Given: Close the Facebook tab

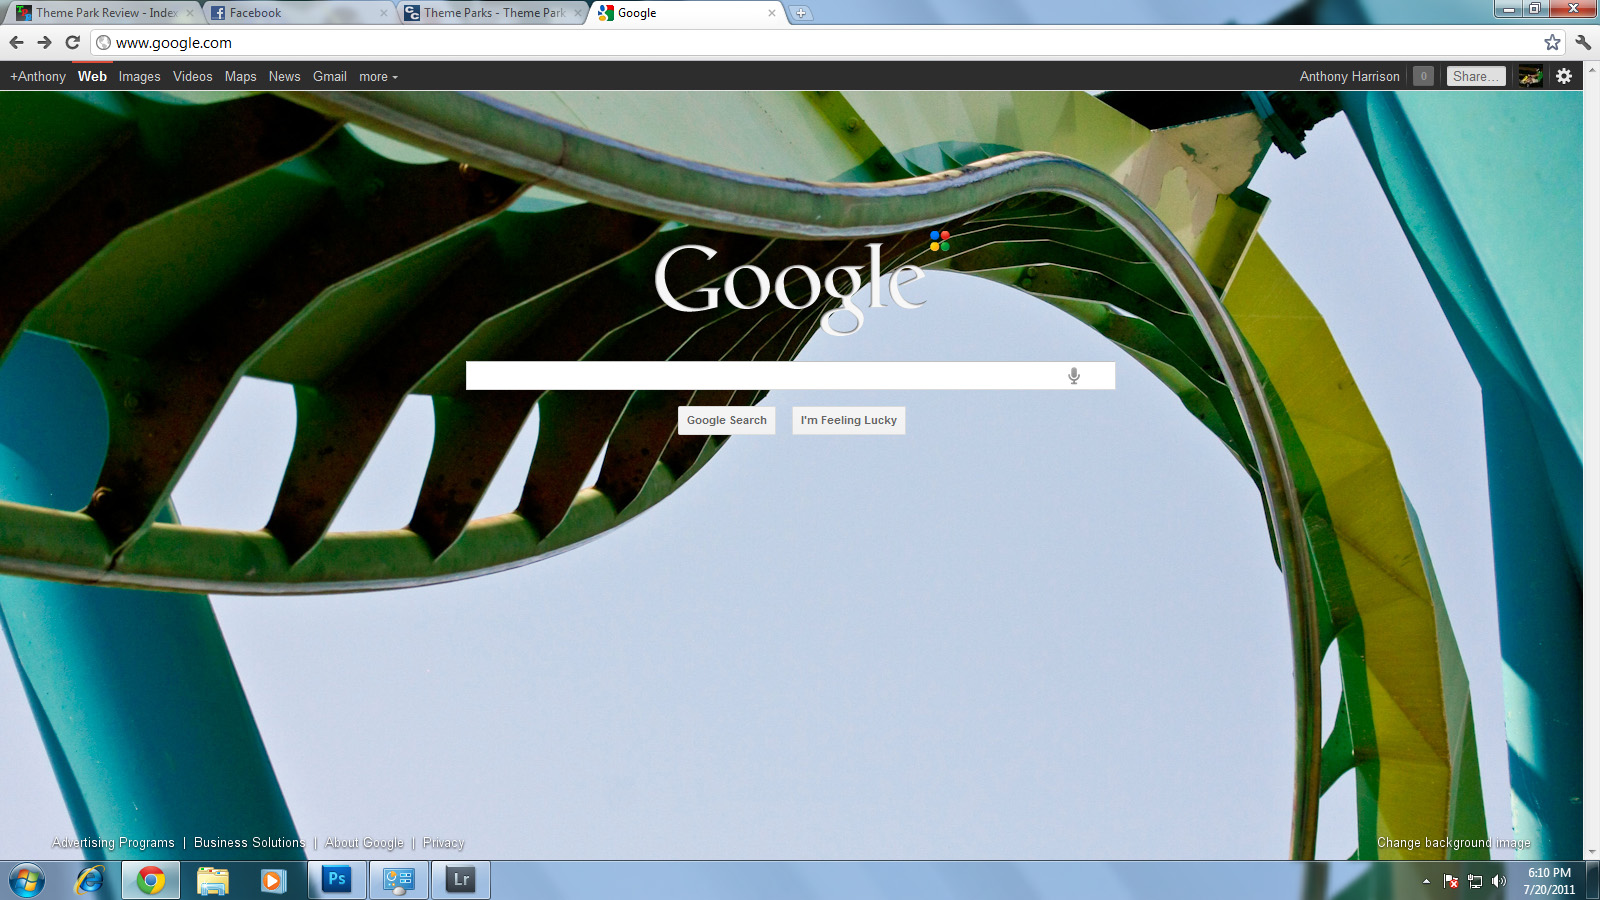Looking at the screenshot, I should pos(383,13).
